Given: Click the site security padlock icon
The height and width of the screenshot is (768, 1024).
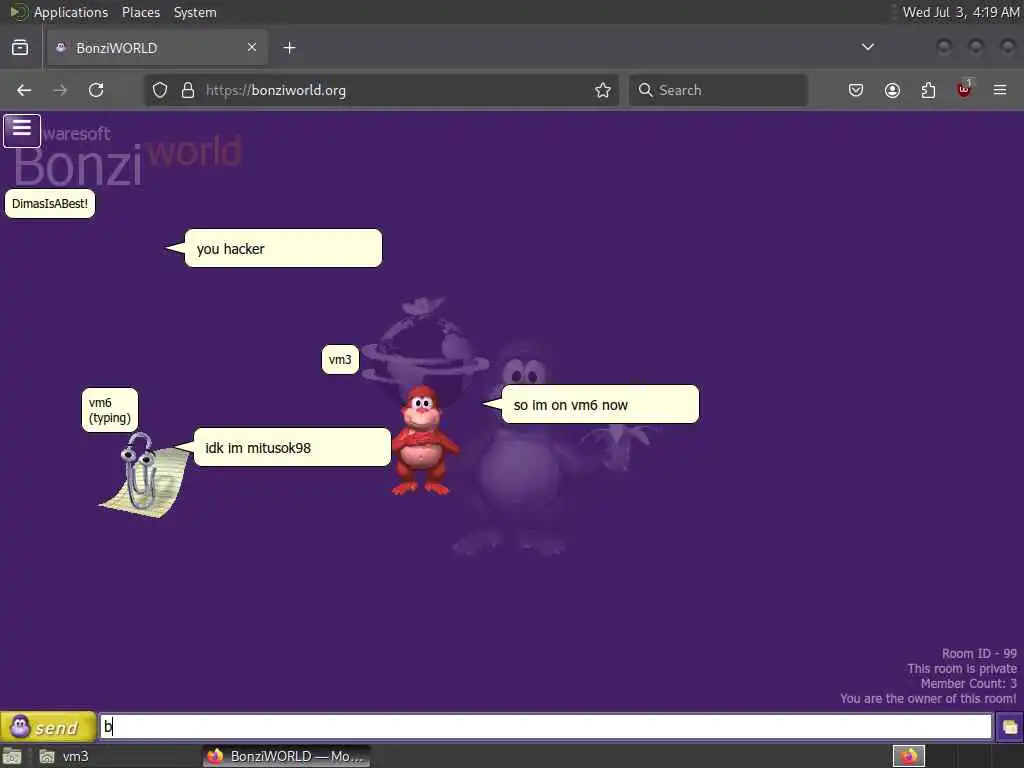Looking at the screenshot, I should click(x=188, y=90).
